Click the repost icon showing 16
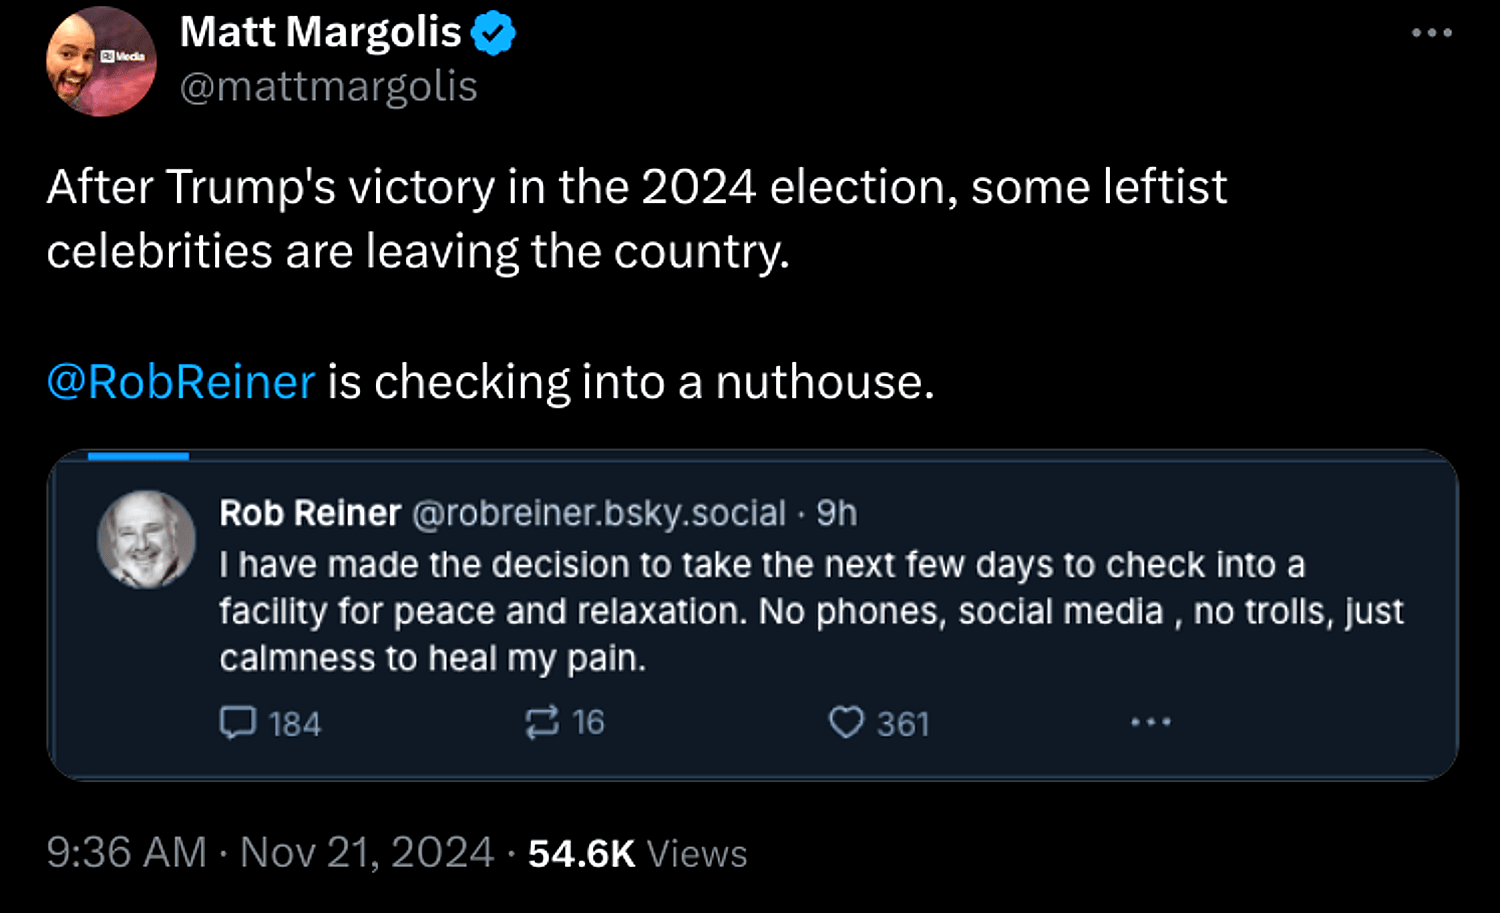 (x=542, y=722)
